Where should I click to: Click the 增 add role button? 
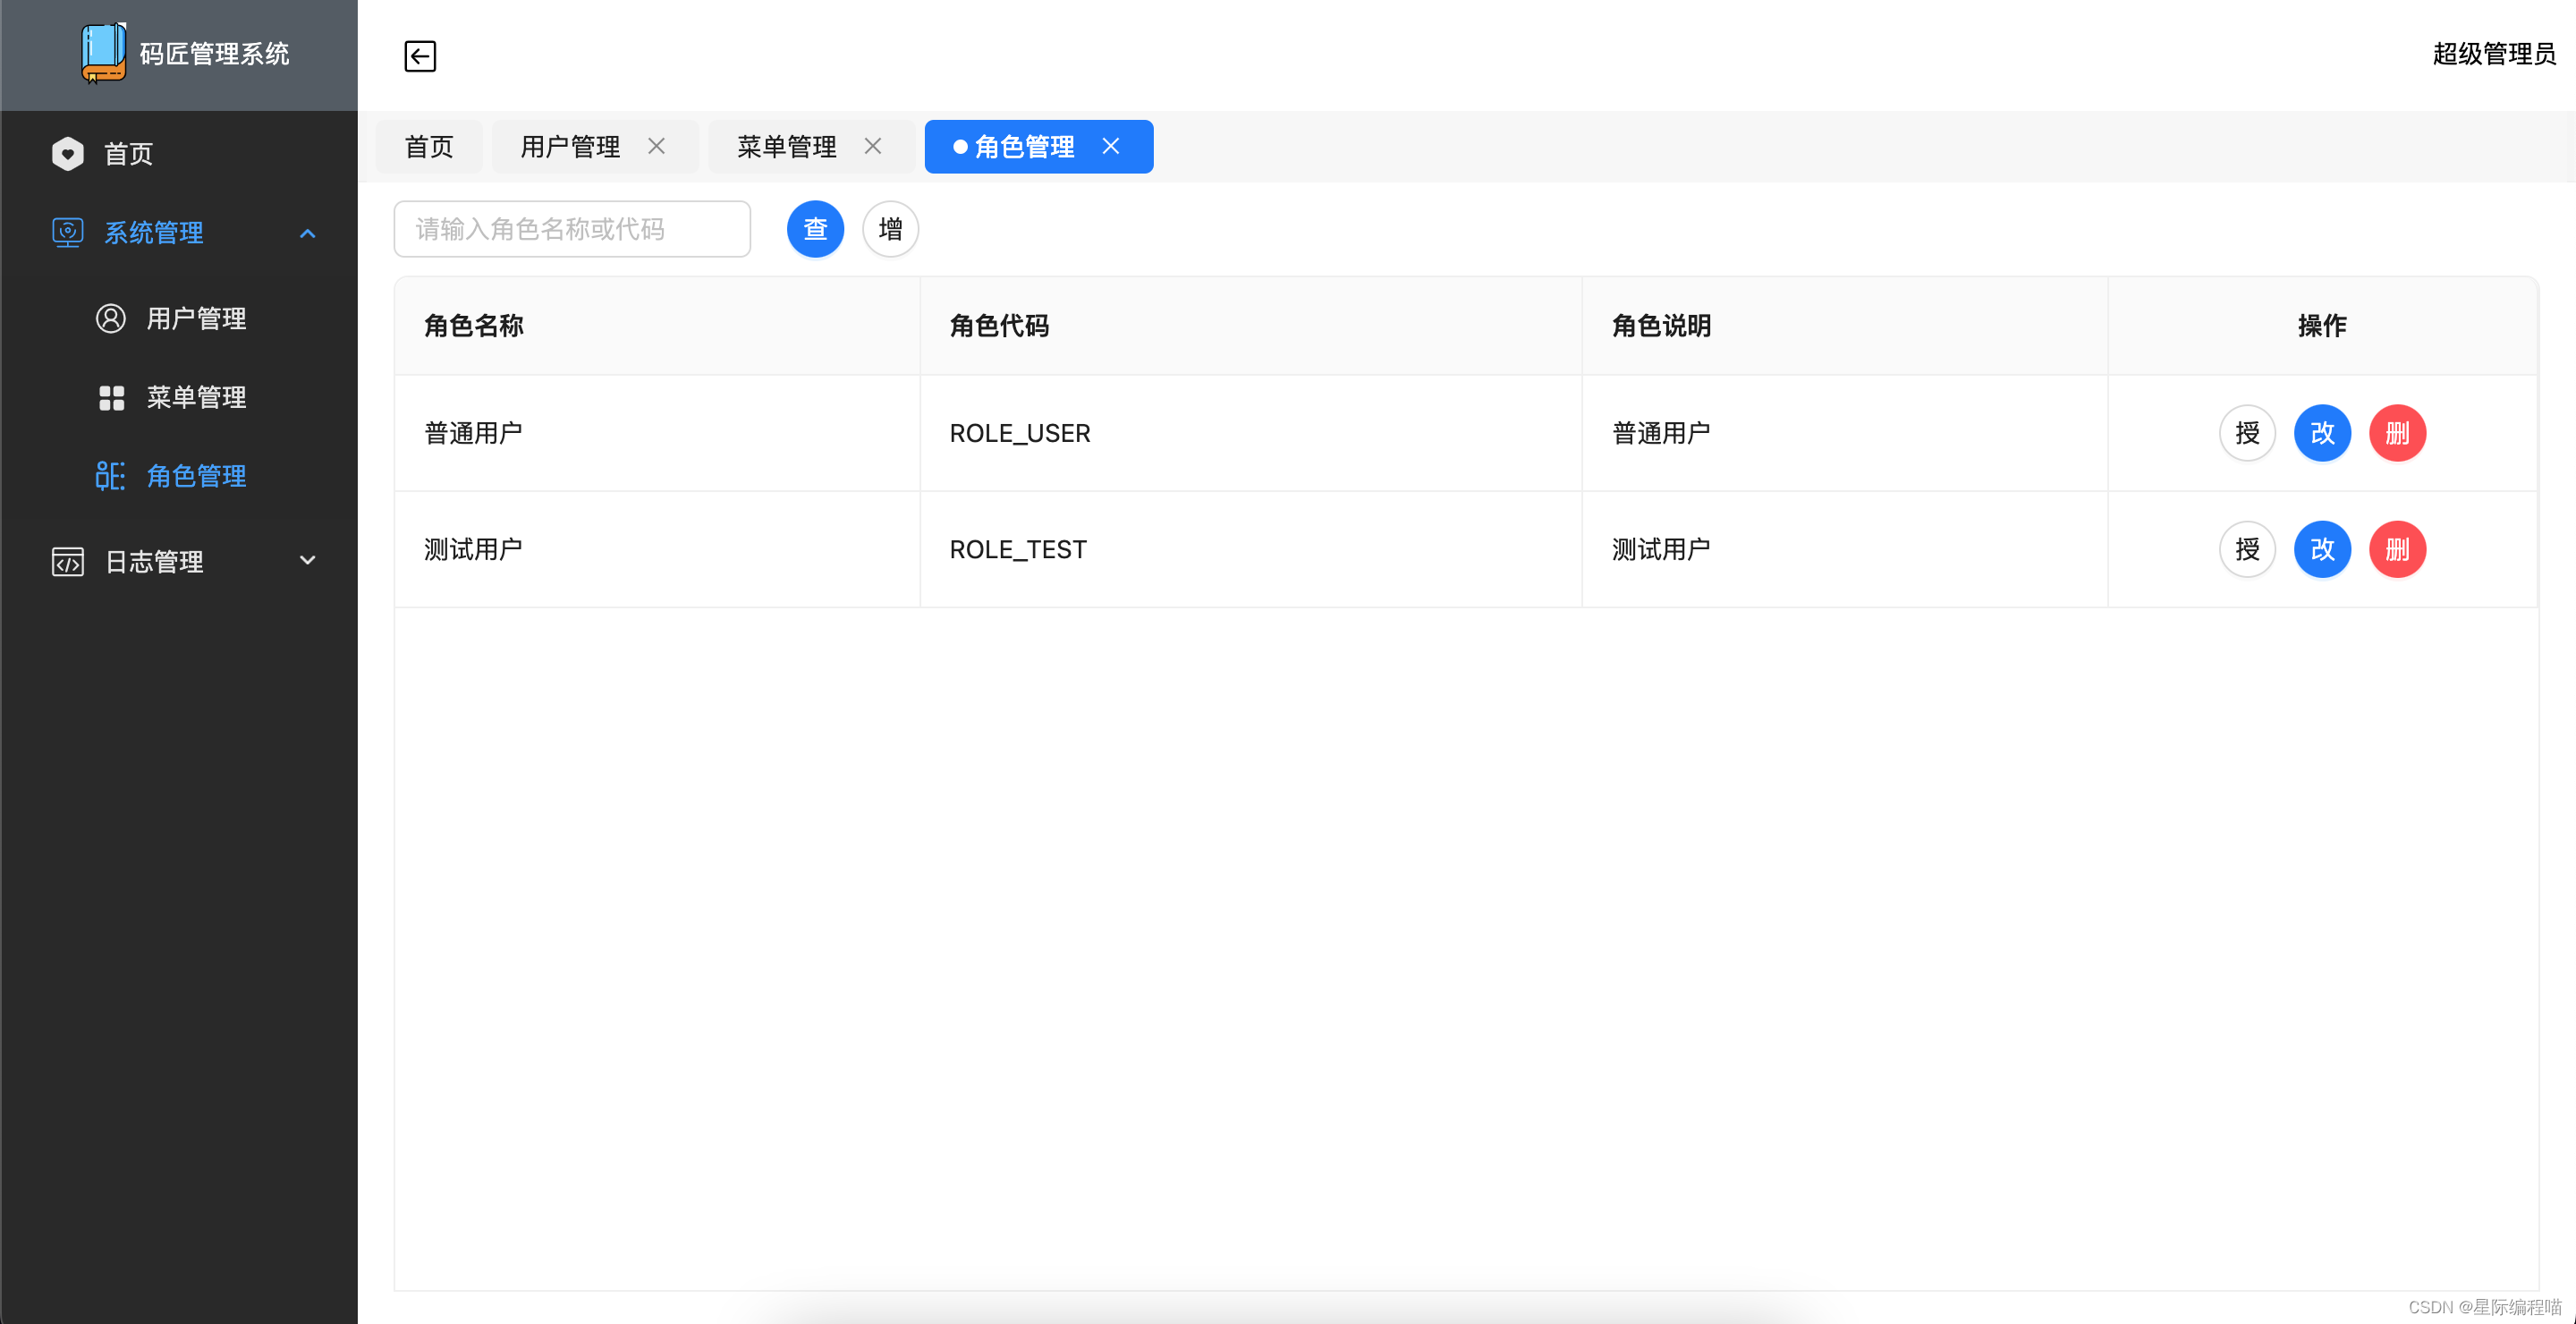tap(889, 229)
